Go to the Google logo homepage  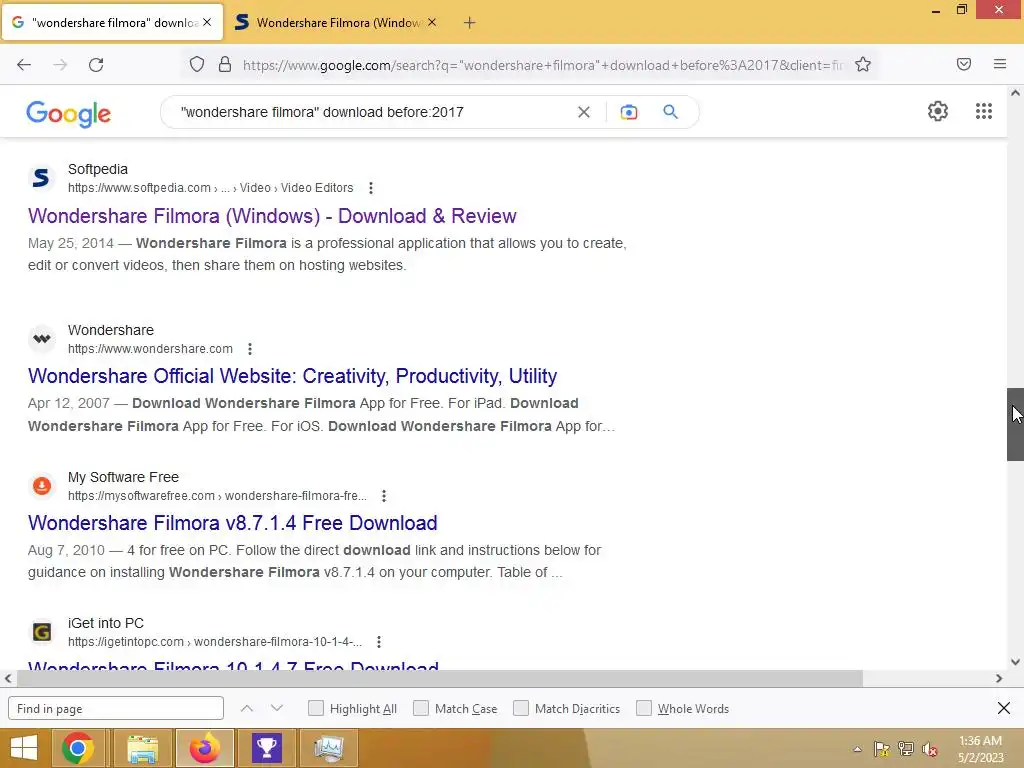pos(69,114)
